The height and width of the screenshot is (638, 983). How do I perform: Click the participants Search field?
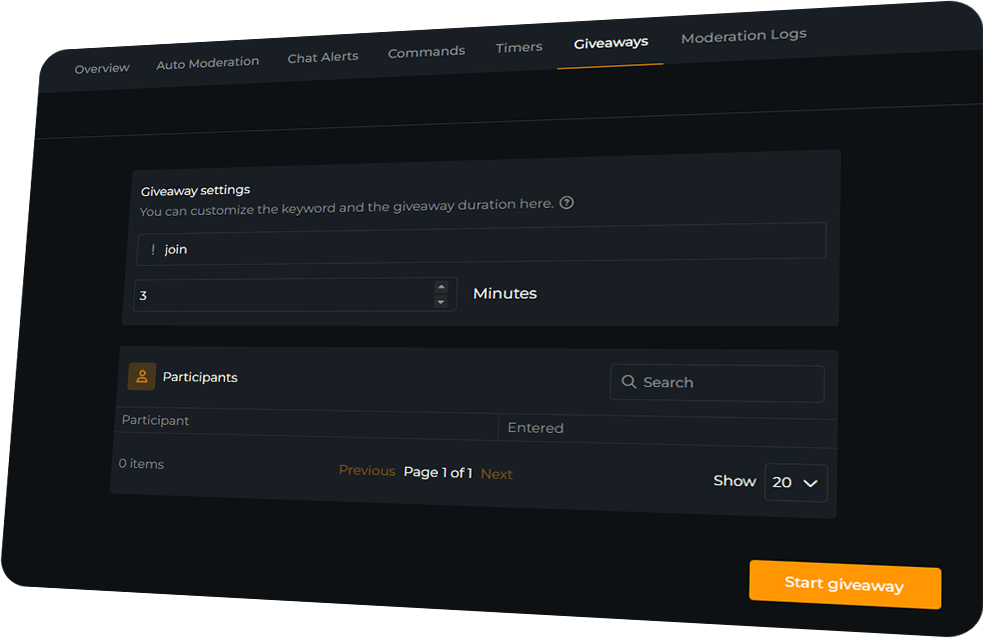coord(717,383)
